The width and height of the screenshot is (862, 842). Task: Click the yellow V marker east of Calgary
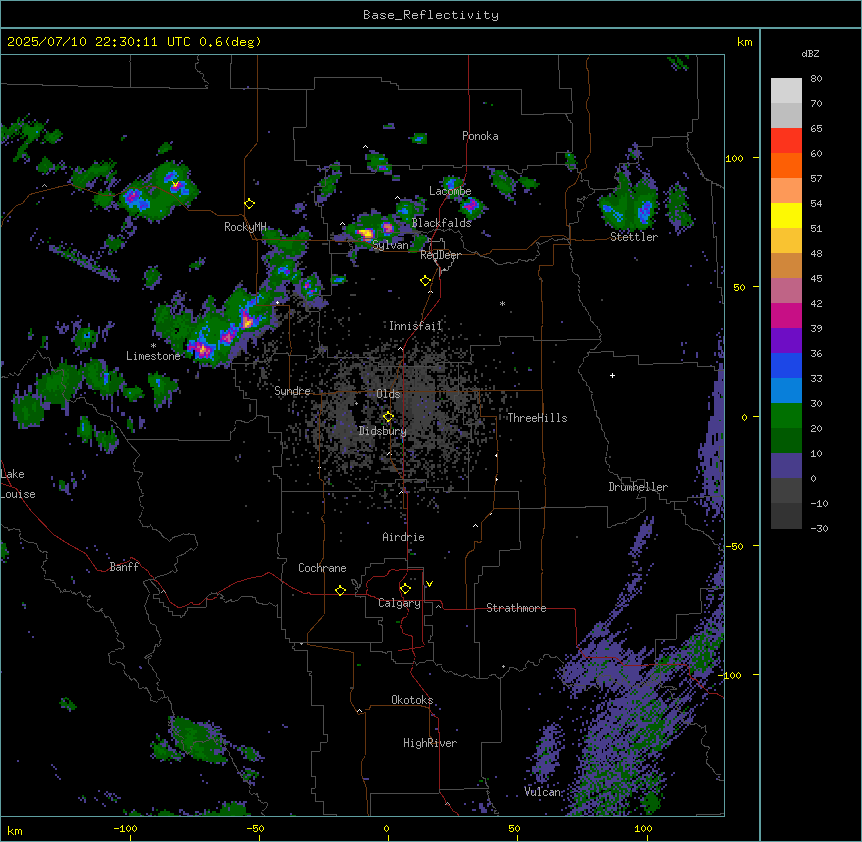pos(429,584)
